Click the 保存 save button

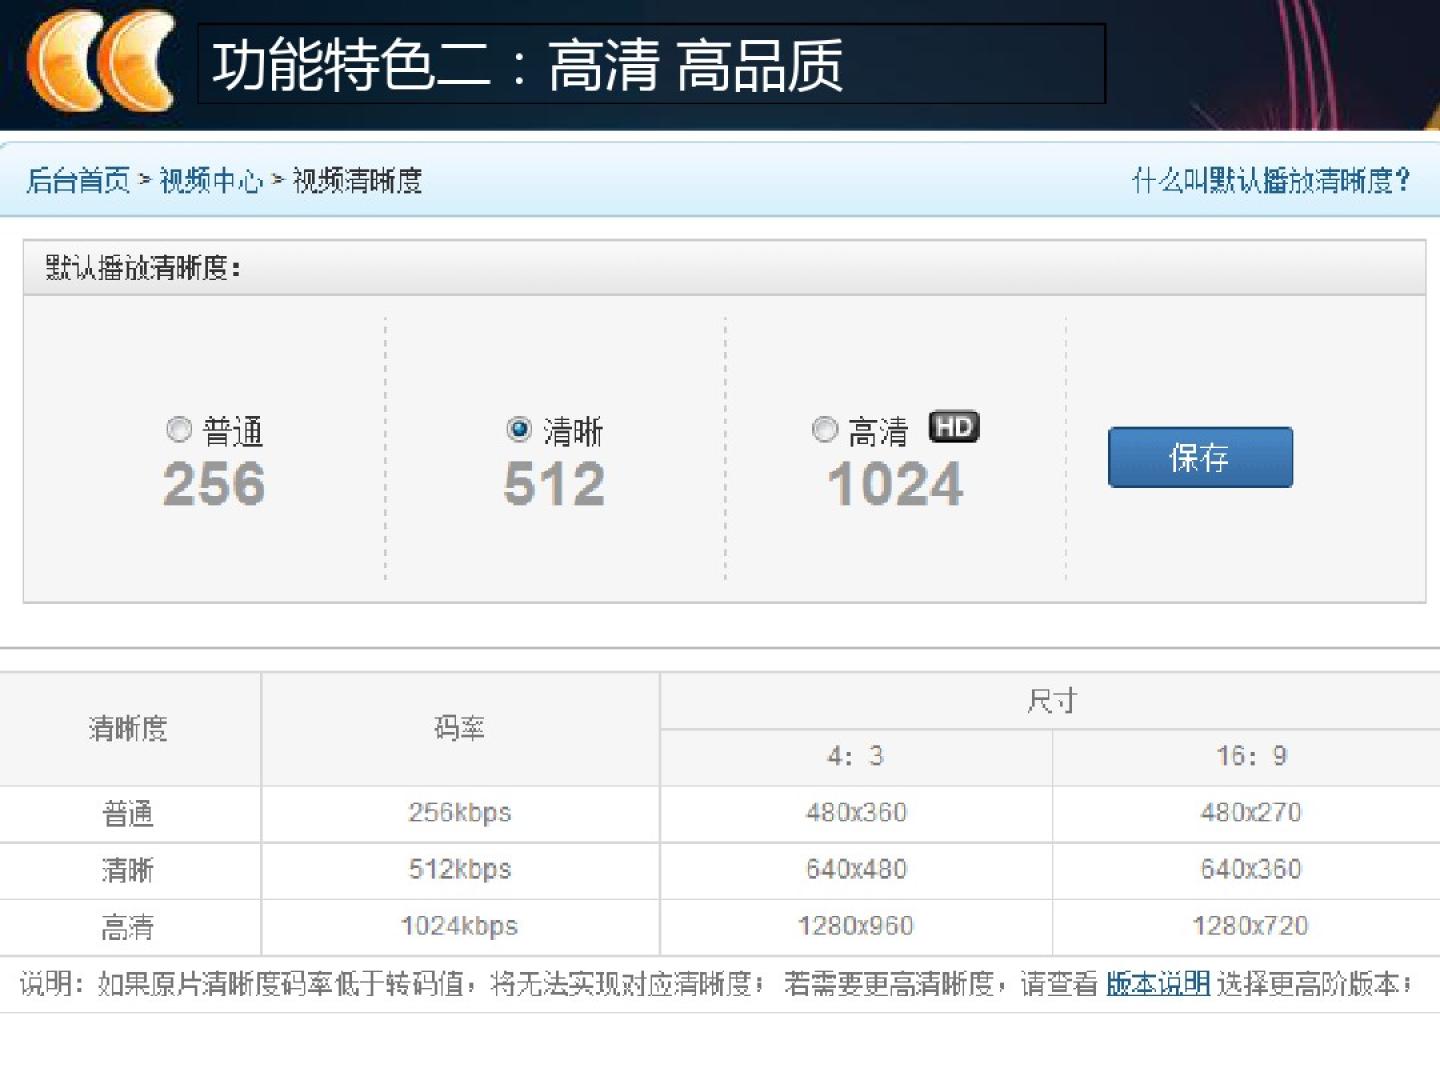[1199, 457]
